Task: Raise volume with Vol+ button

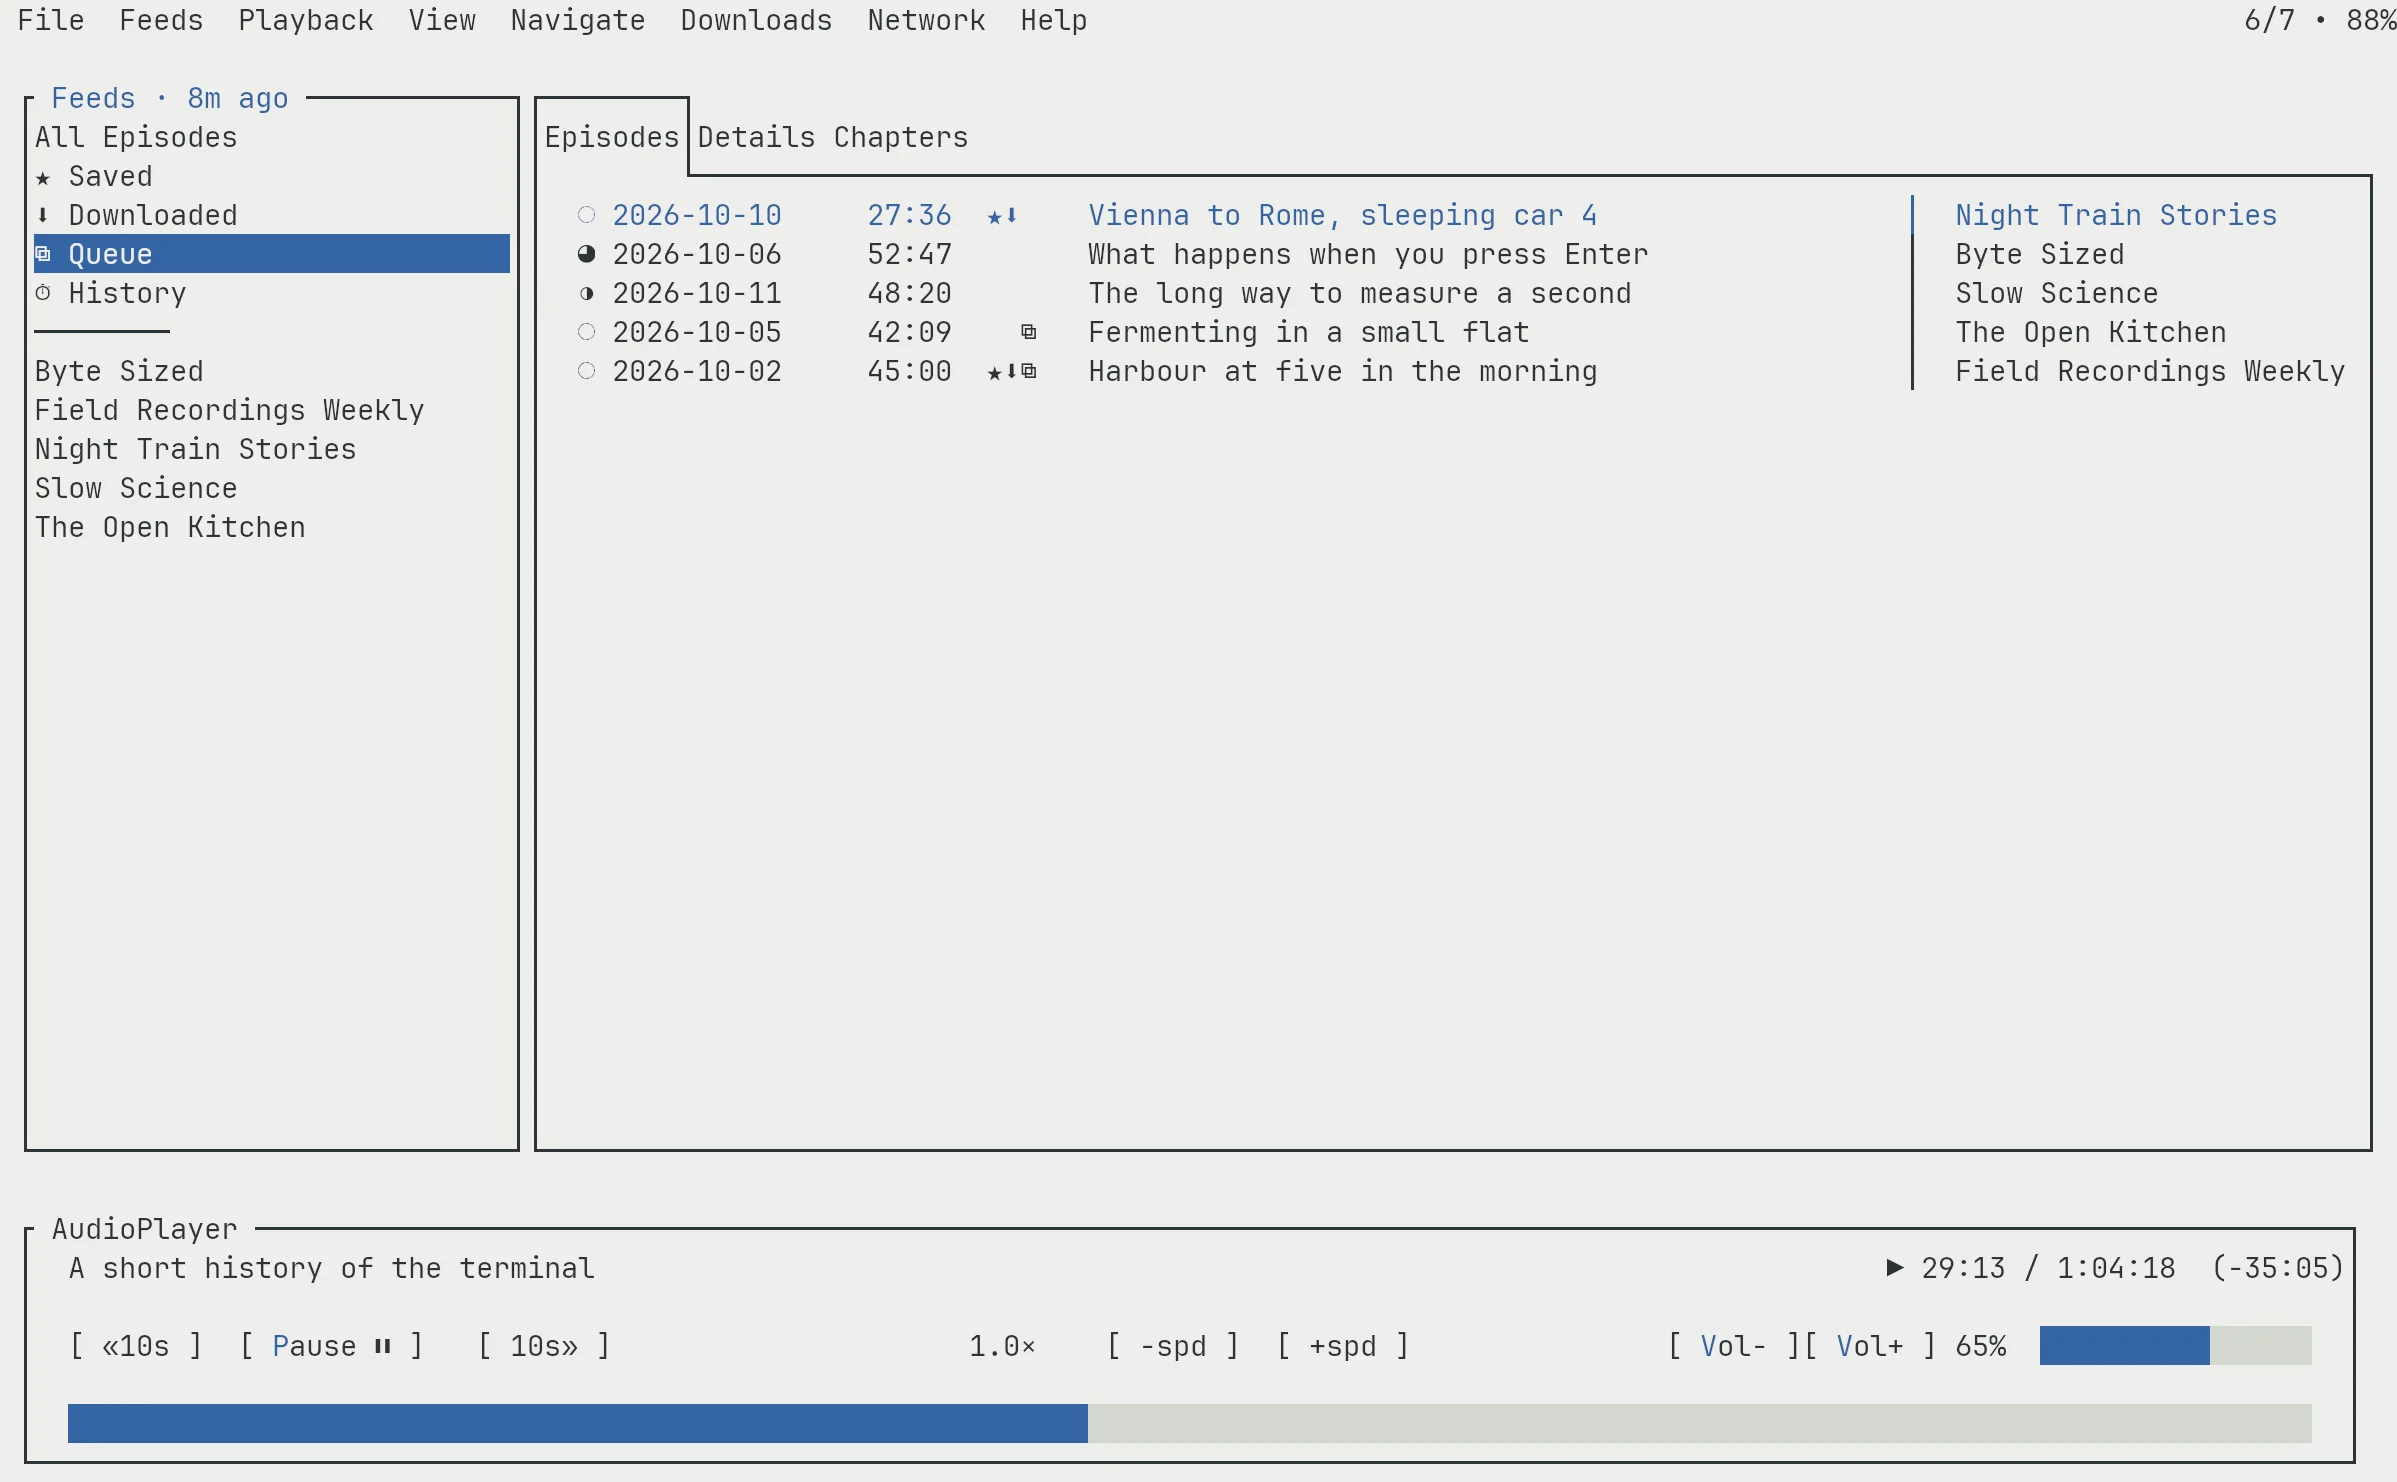Action: pyautogui.click(x=1870, y=1346)
